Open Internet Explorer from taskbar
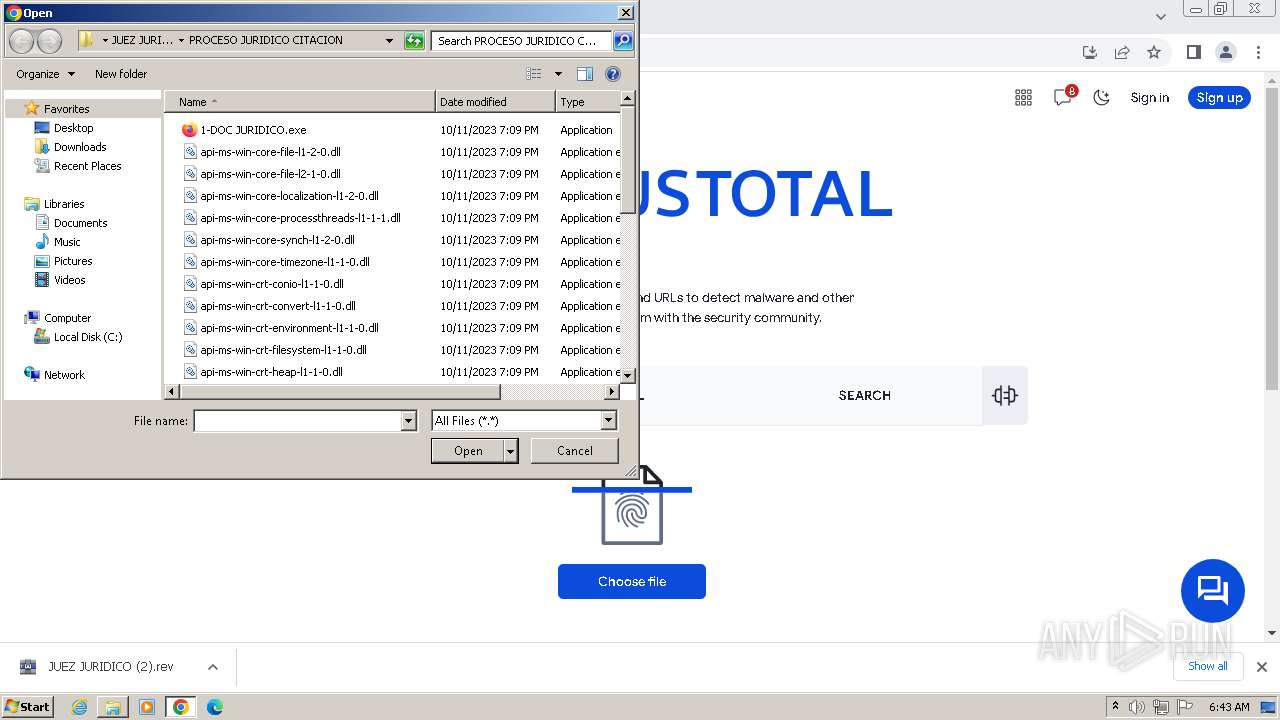Viewport: 1280px width, 720px height. [x=80, y=707]
